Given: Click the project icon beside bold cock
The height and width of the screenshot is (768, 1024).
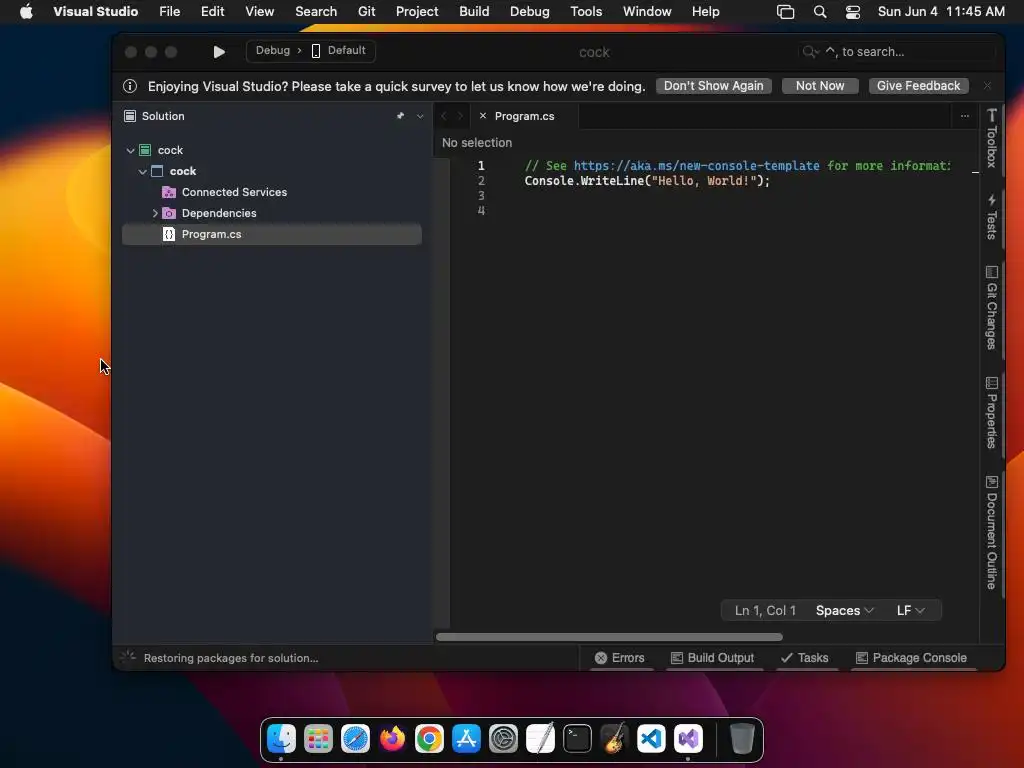Looking at the screenshot, I should tap(157, 171).
